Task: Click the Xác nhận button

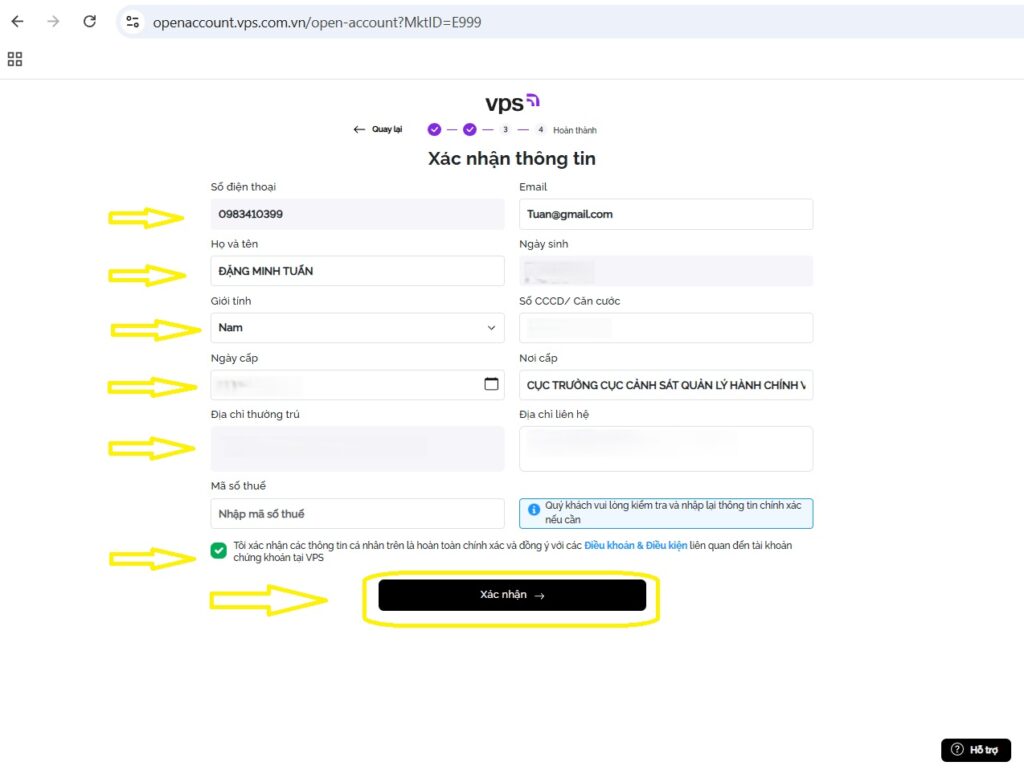Action: [x=512, y=595]
